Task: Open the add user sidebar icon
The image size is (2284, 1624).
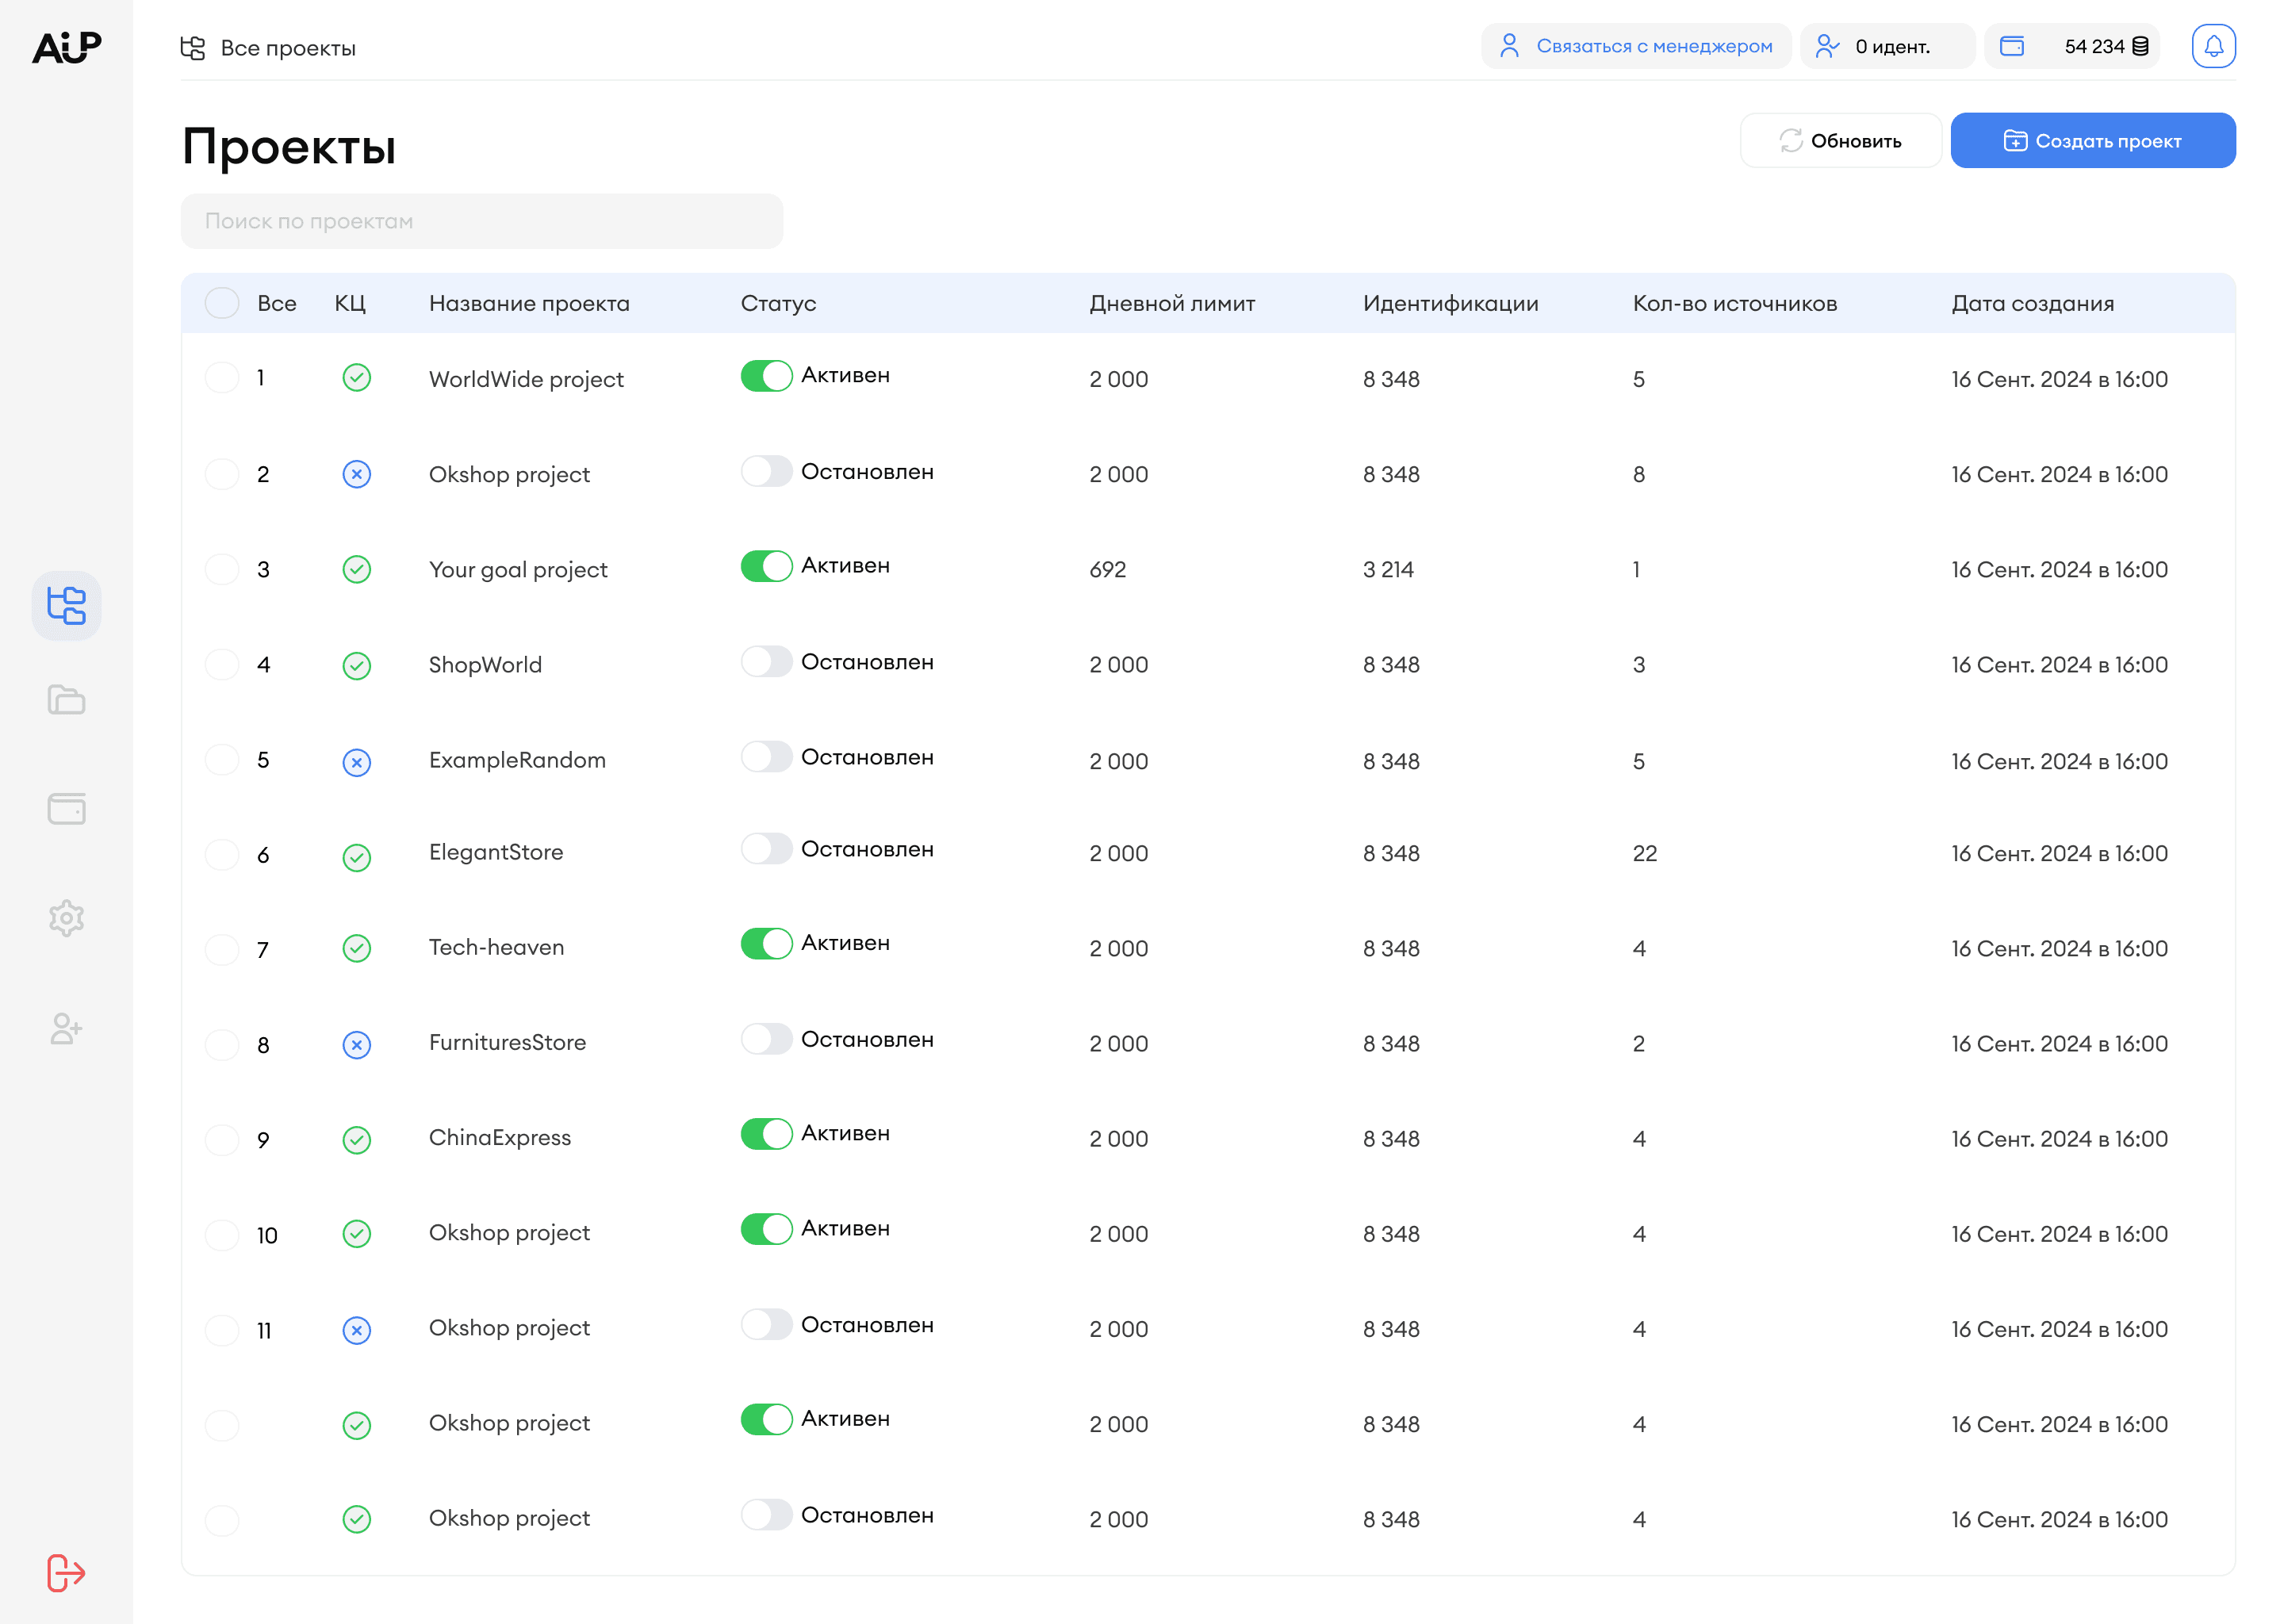Action: click(66, 1028)
